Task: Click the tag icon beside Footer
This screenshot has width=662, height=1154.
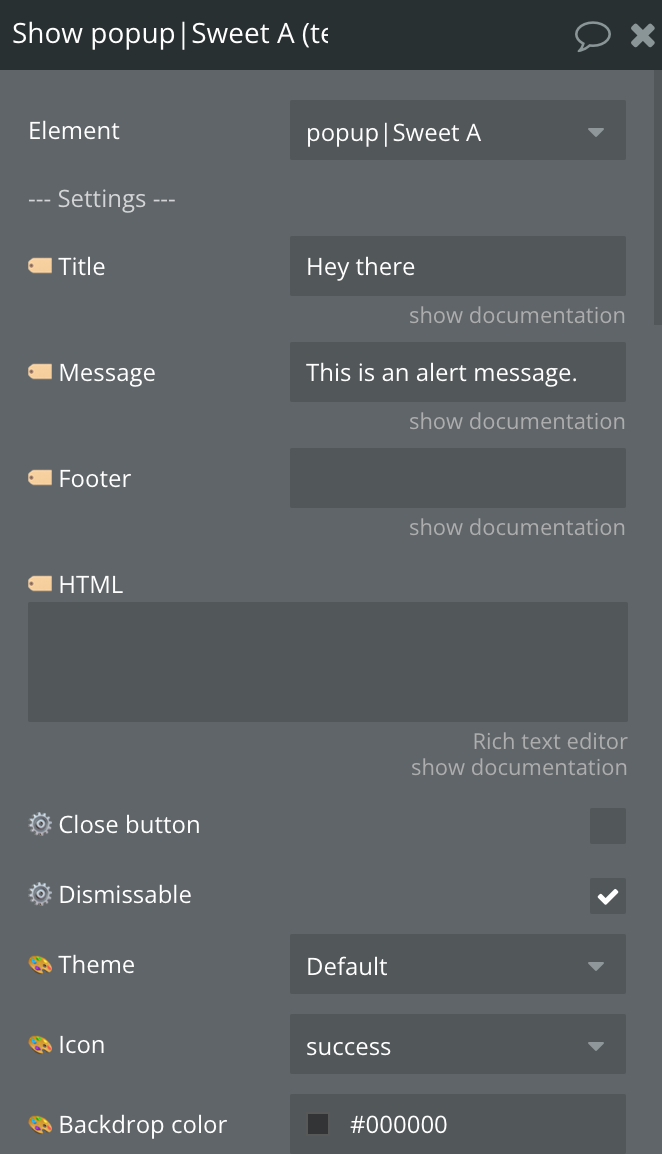Action: (x=40, y=478)
